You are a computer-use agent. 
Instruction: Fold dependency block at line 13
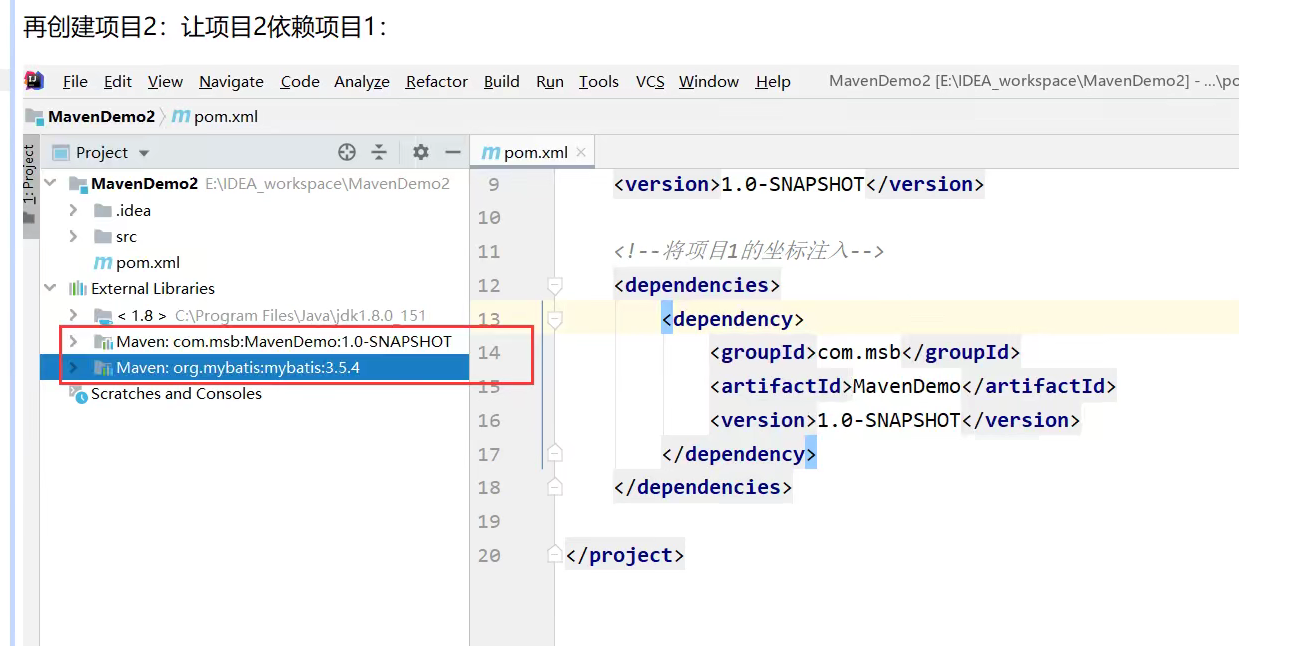(x=555, y=320)
